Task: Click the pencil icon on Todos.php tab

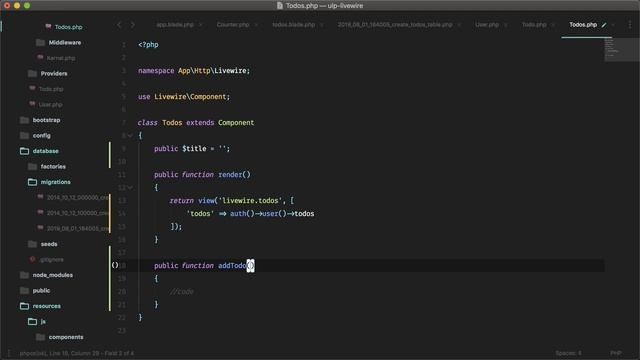Action: 604,25
